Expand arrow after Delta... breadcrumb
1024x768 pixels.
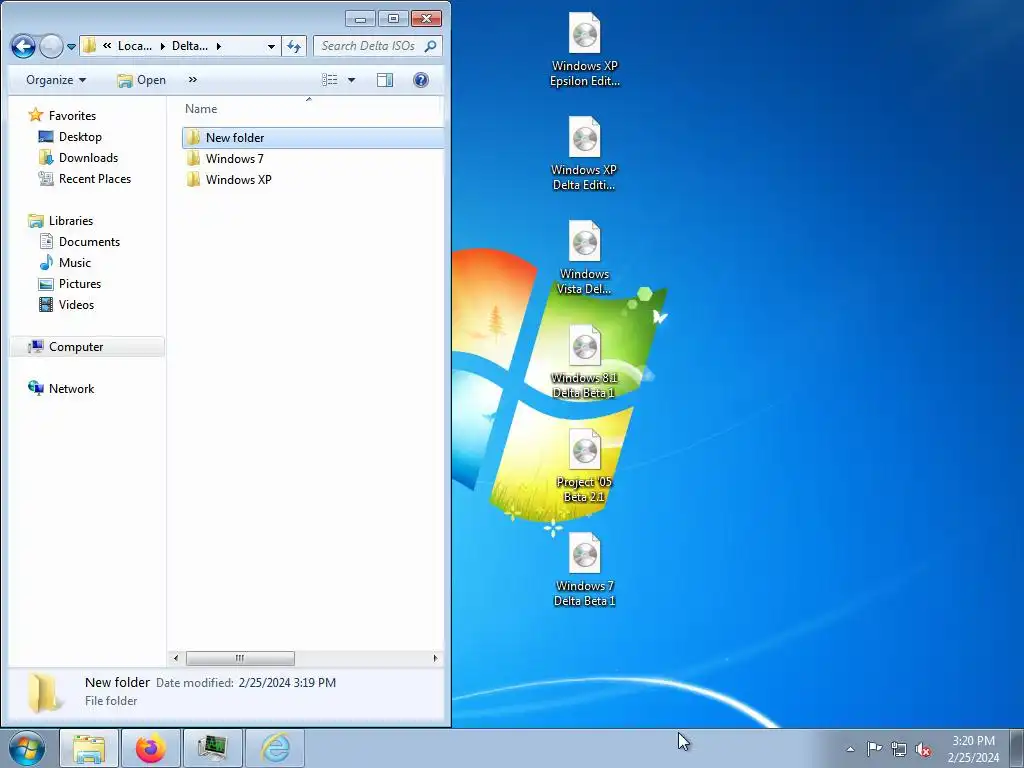(x=219, y=46)
